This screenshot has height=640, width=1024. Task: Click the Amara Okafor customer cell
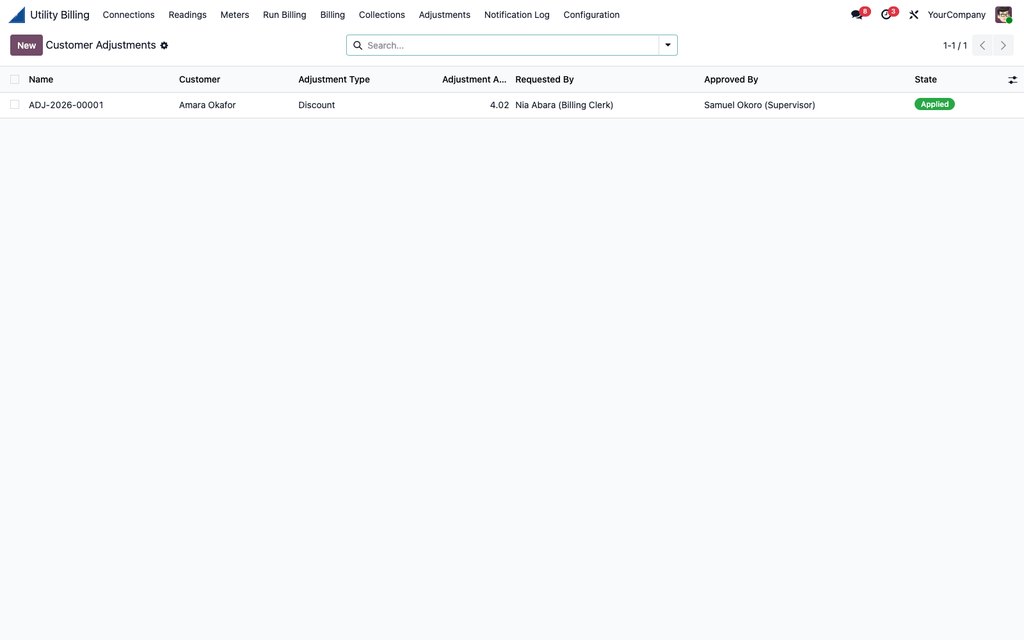click(x=207, y=104)
